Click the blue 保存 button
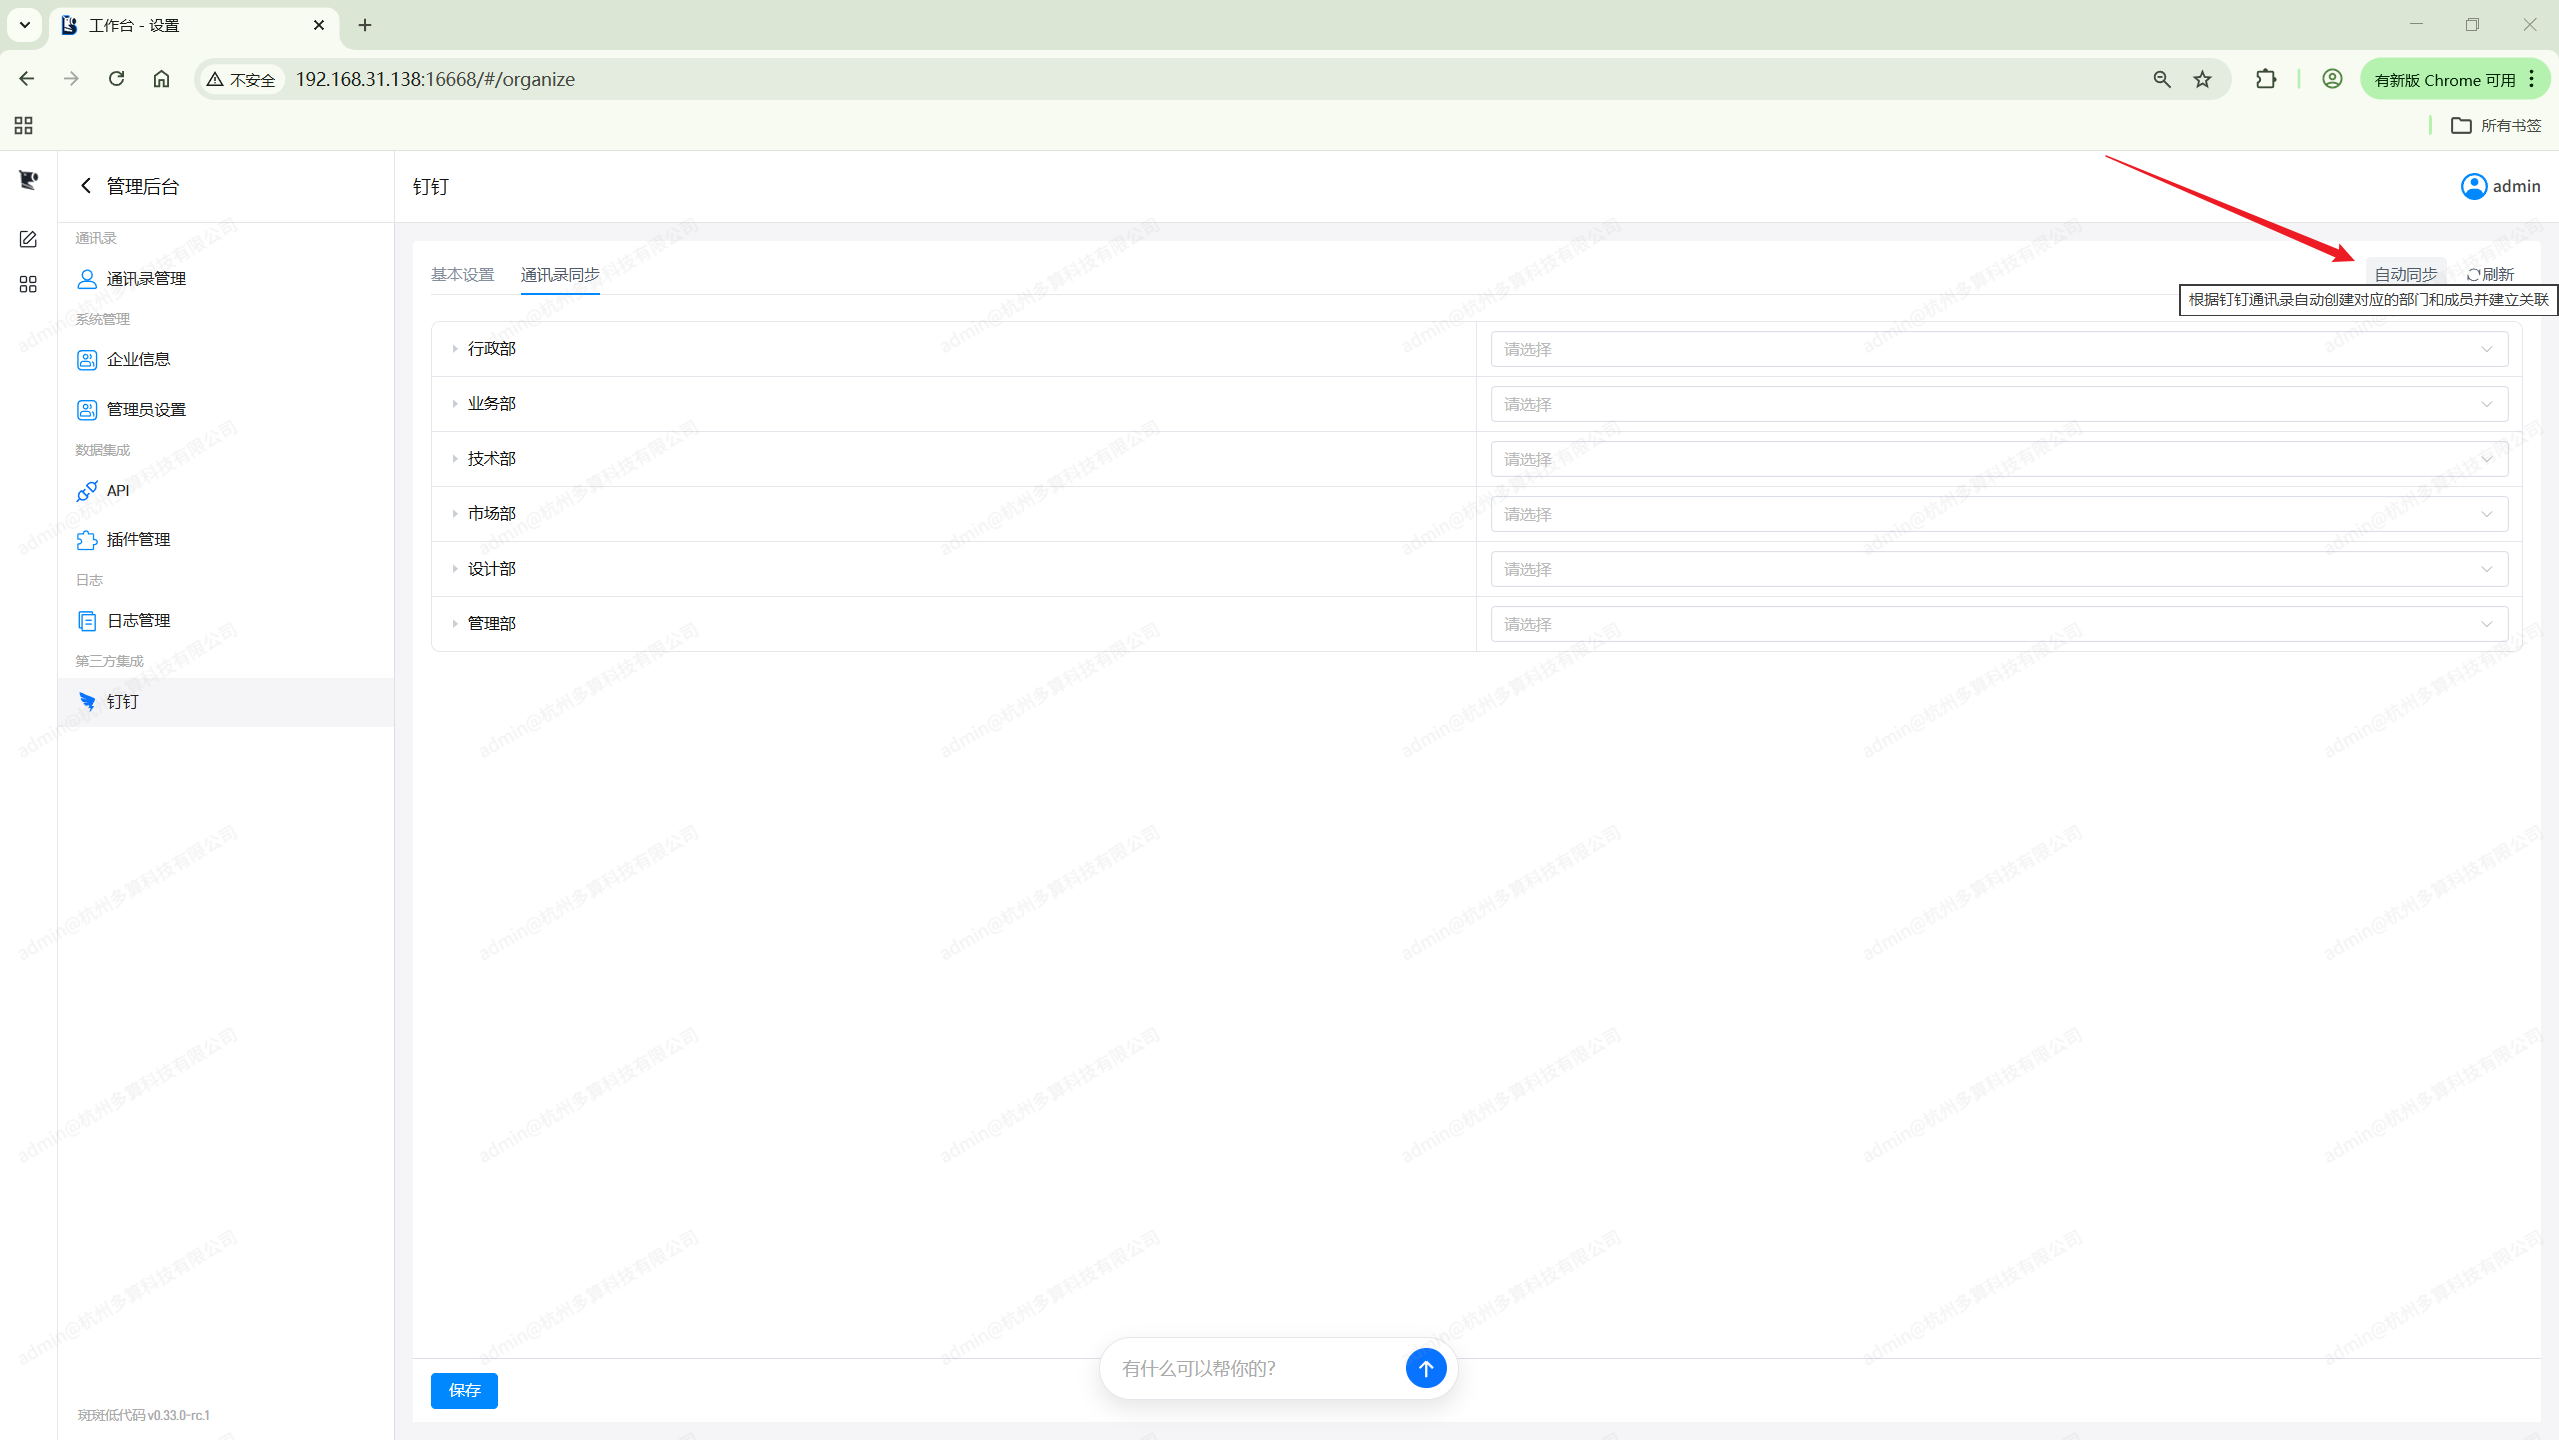Screen dimensions: 2559x1440 (464, 1390)
